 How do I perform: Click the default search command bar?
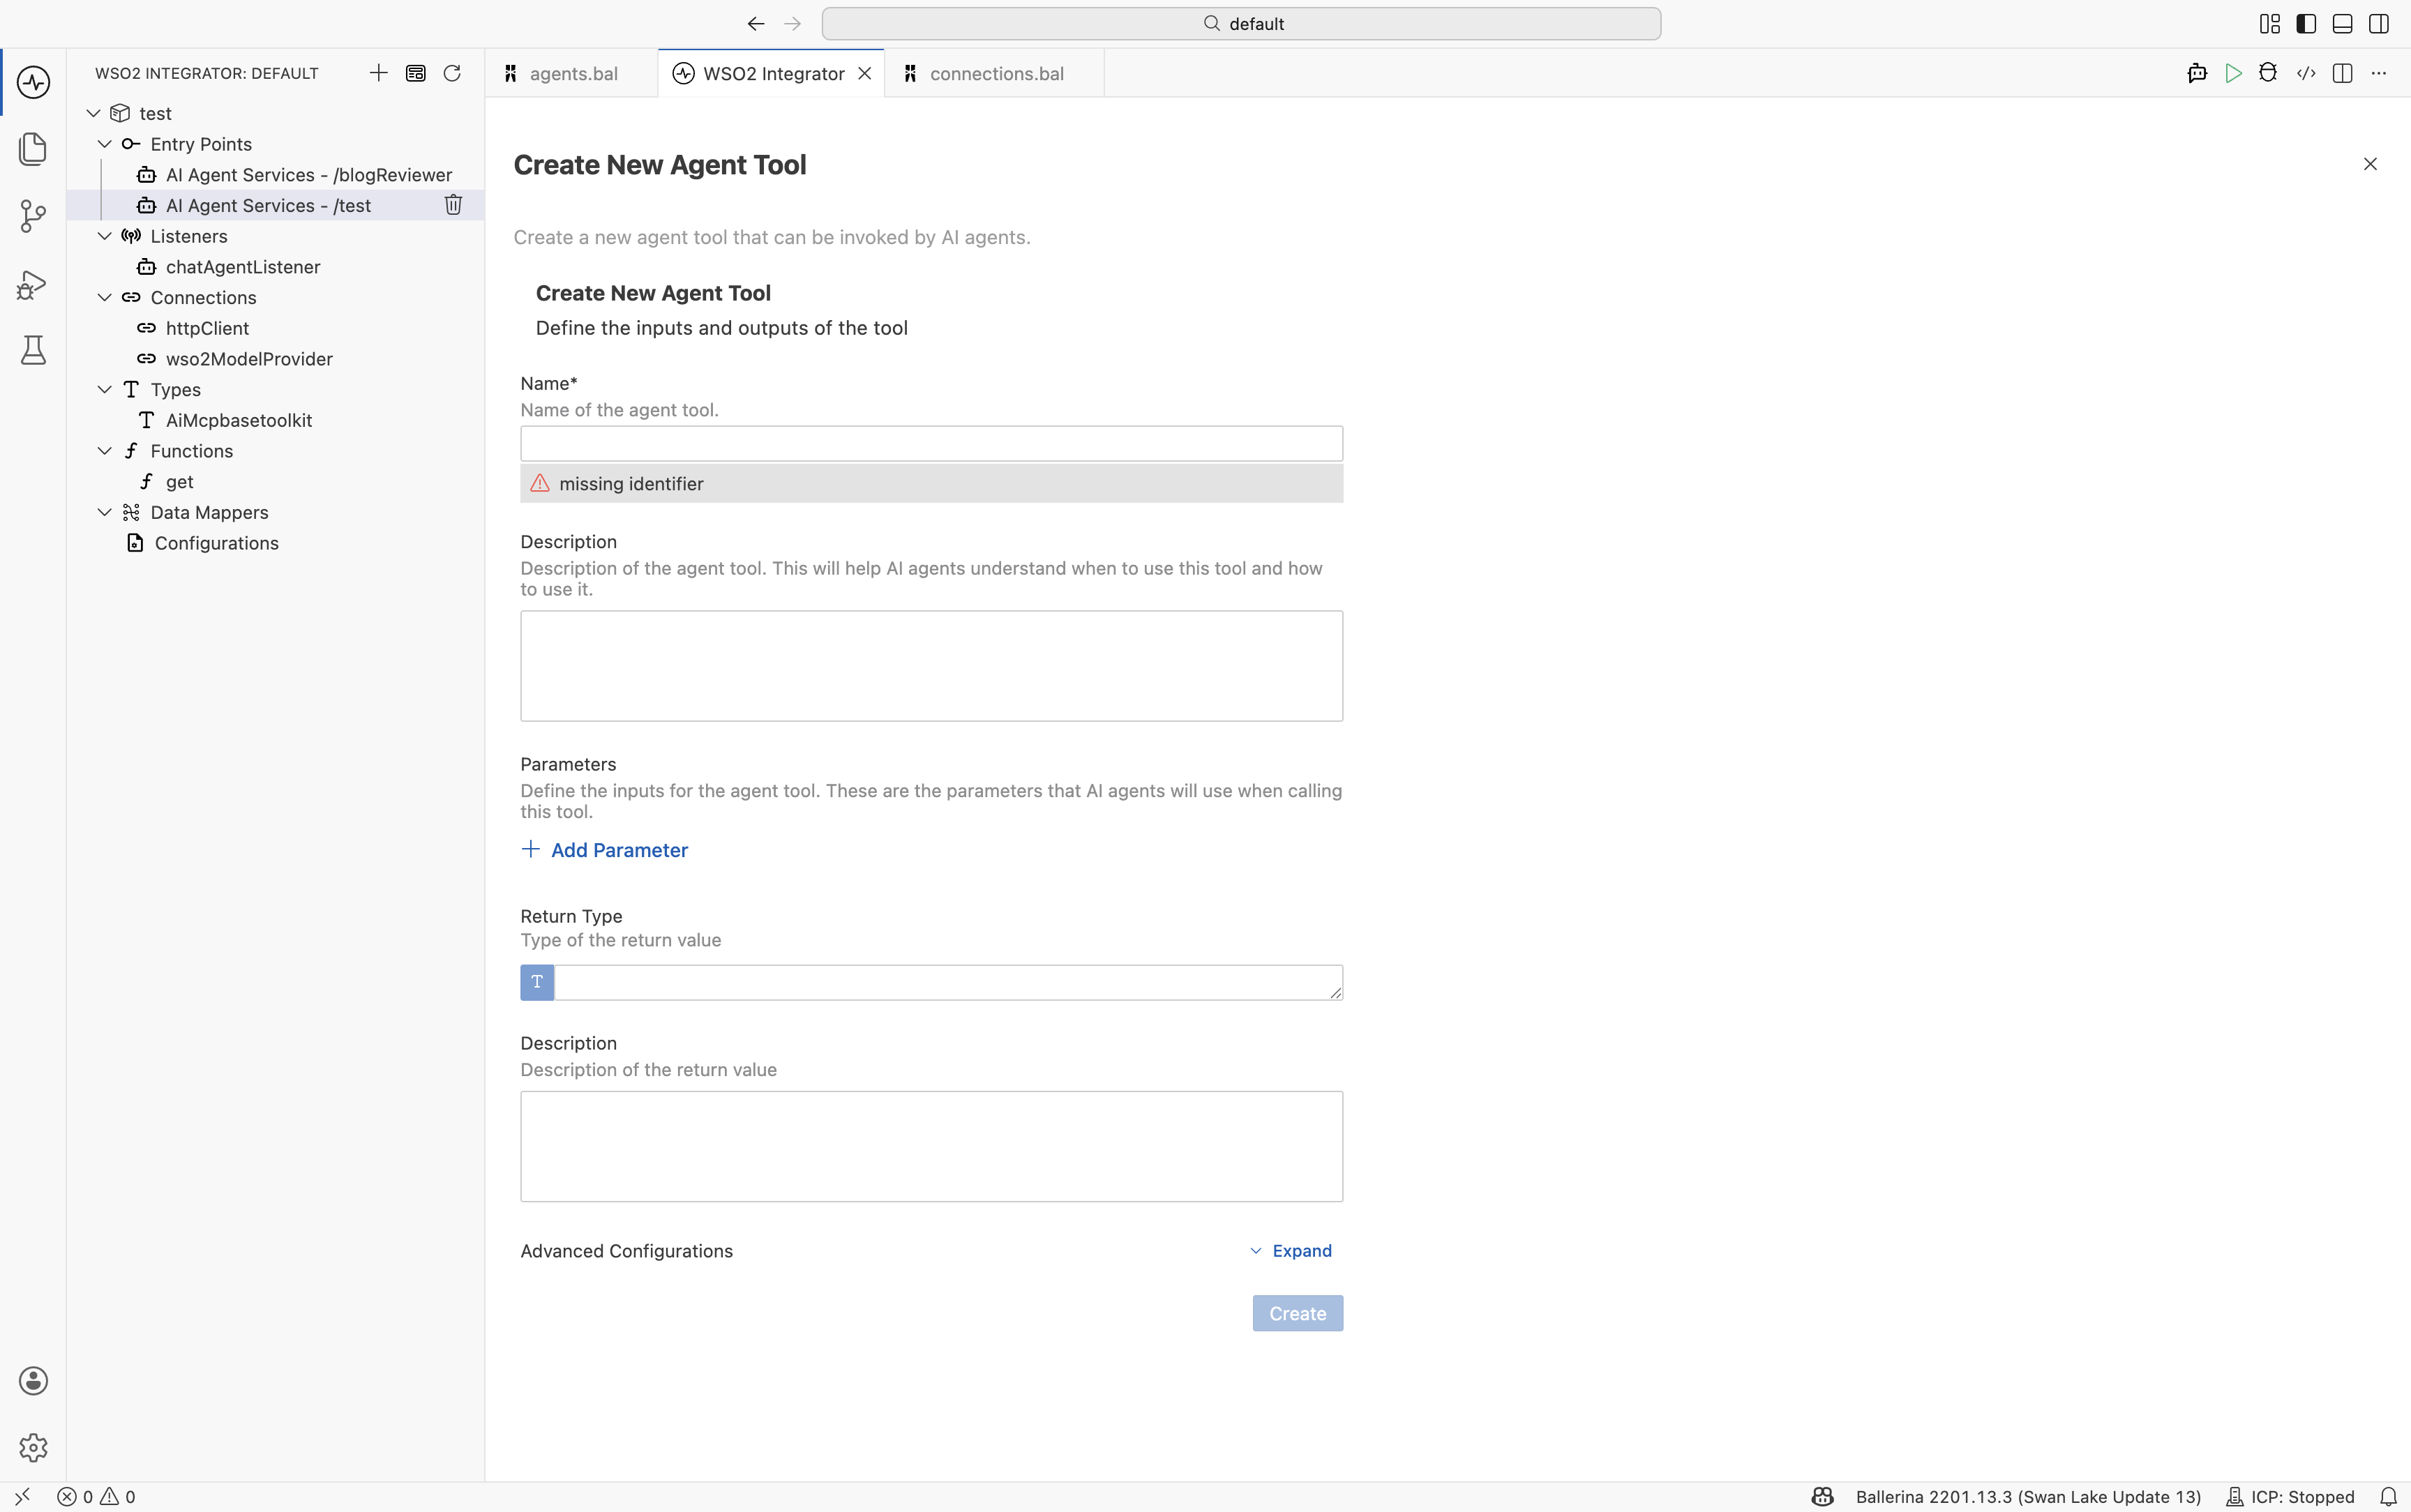click(x=1241, y=23)
